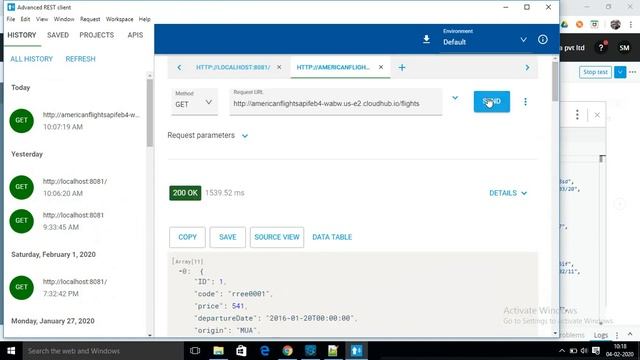Show hidden system tray icons

[562, 351]
